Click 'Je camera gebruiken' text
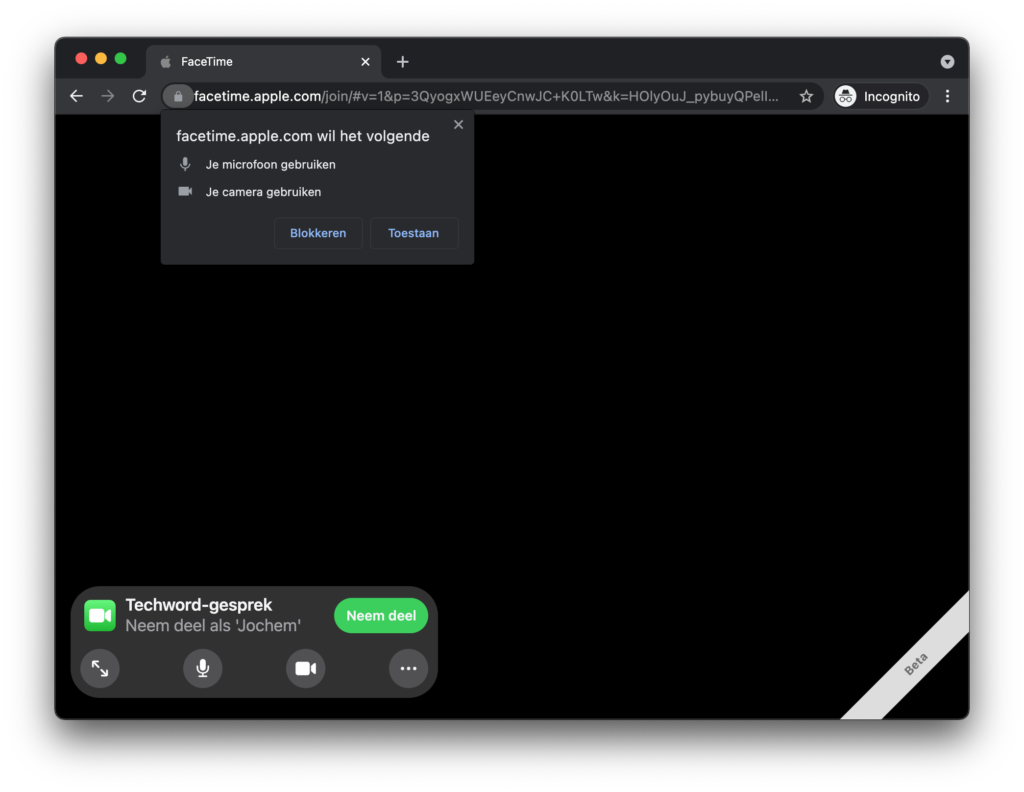Viewport: 1024px width, 792px height. tap(263, 192)
